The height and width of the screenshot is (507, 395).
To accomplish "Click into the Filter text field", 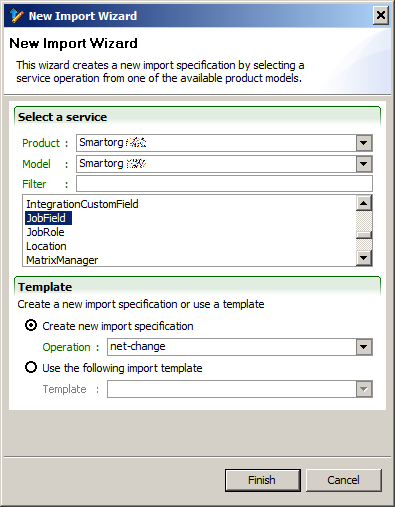I will click(x=224, y=184).
